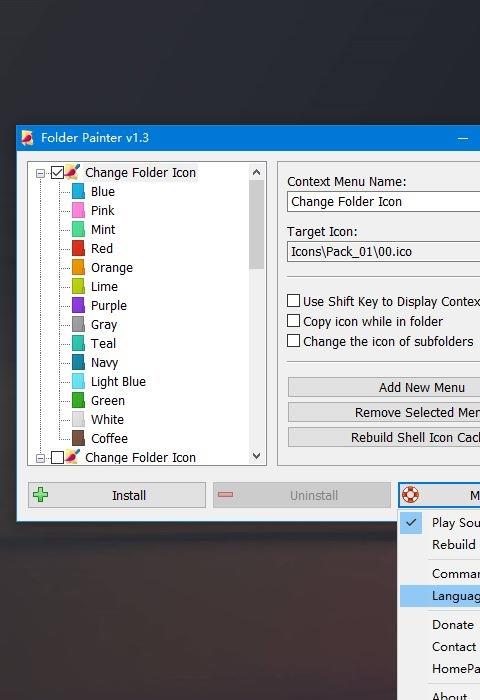Select the Pink tree item label
Screen dimensions: 480x700
point(103,210)
